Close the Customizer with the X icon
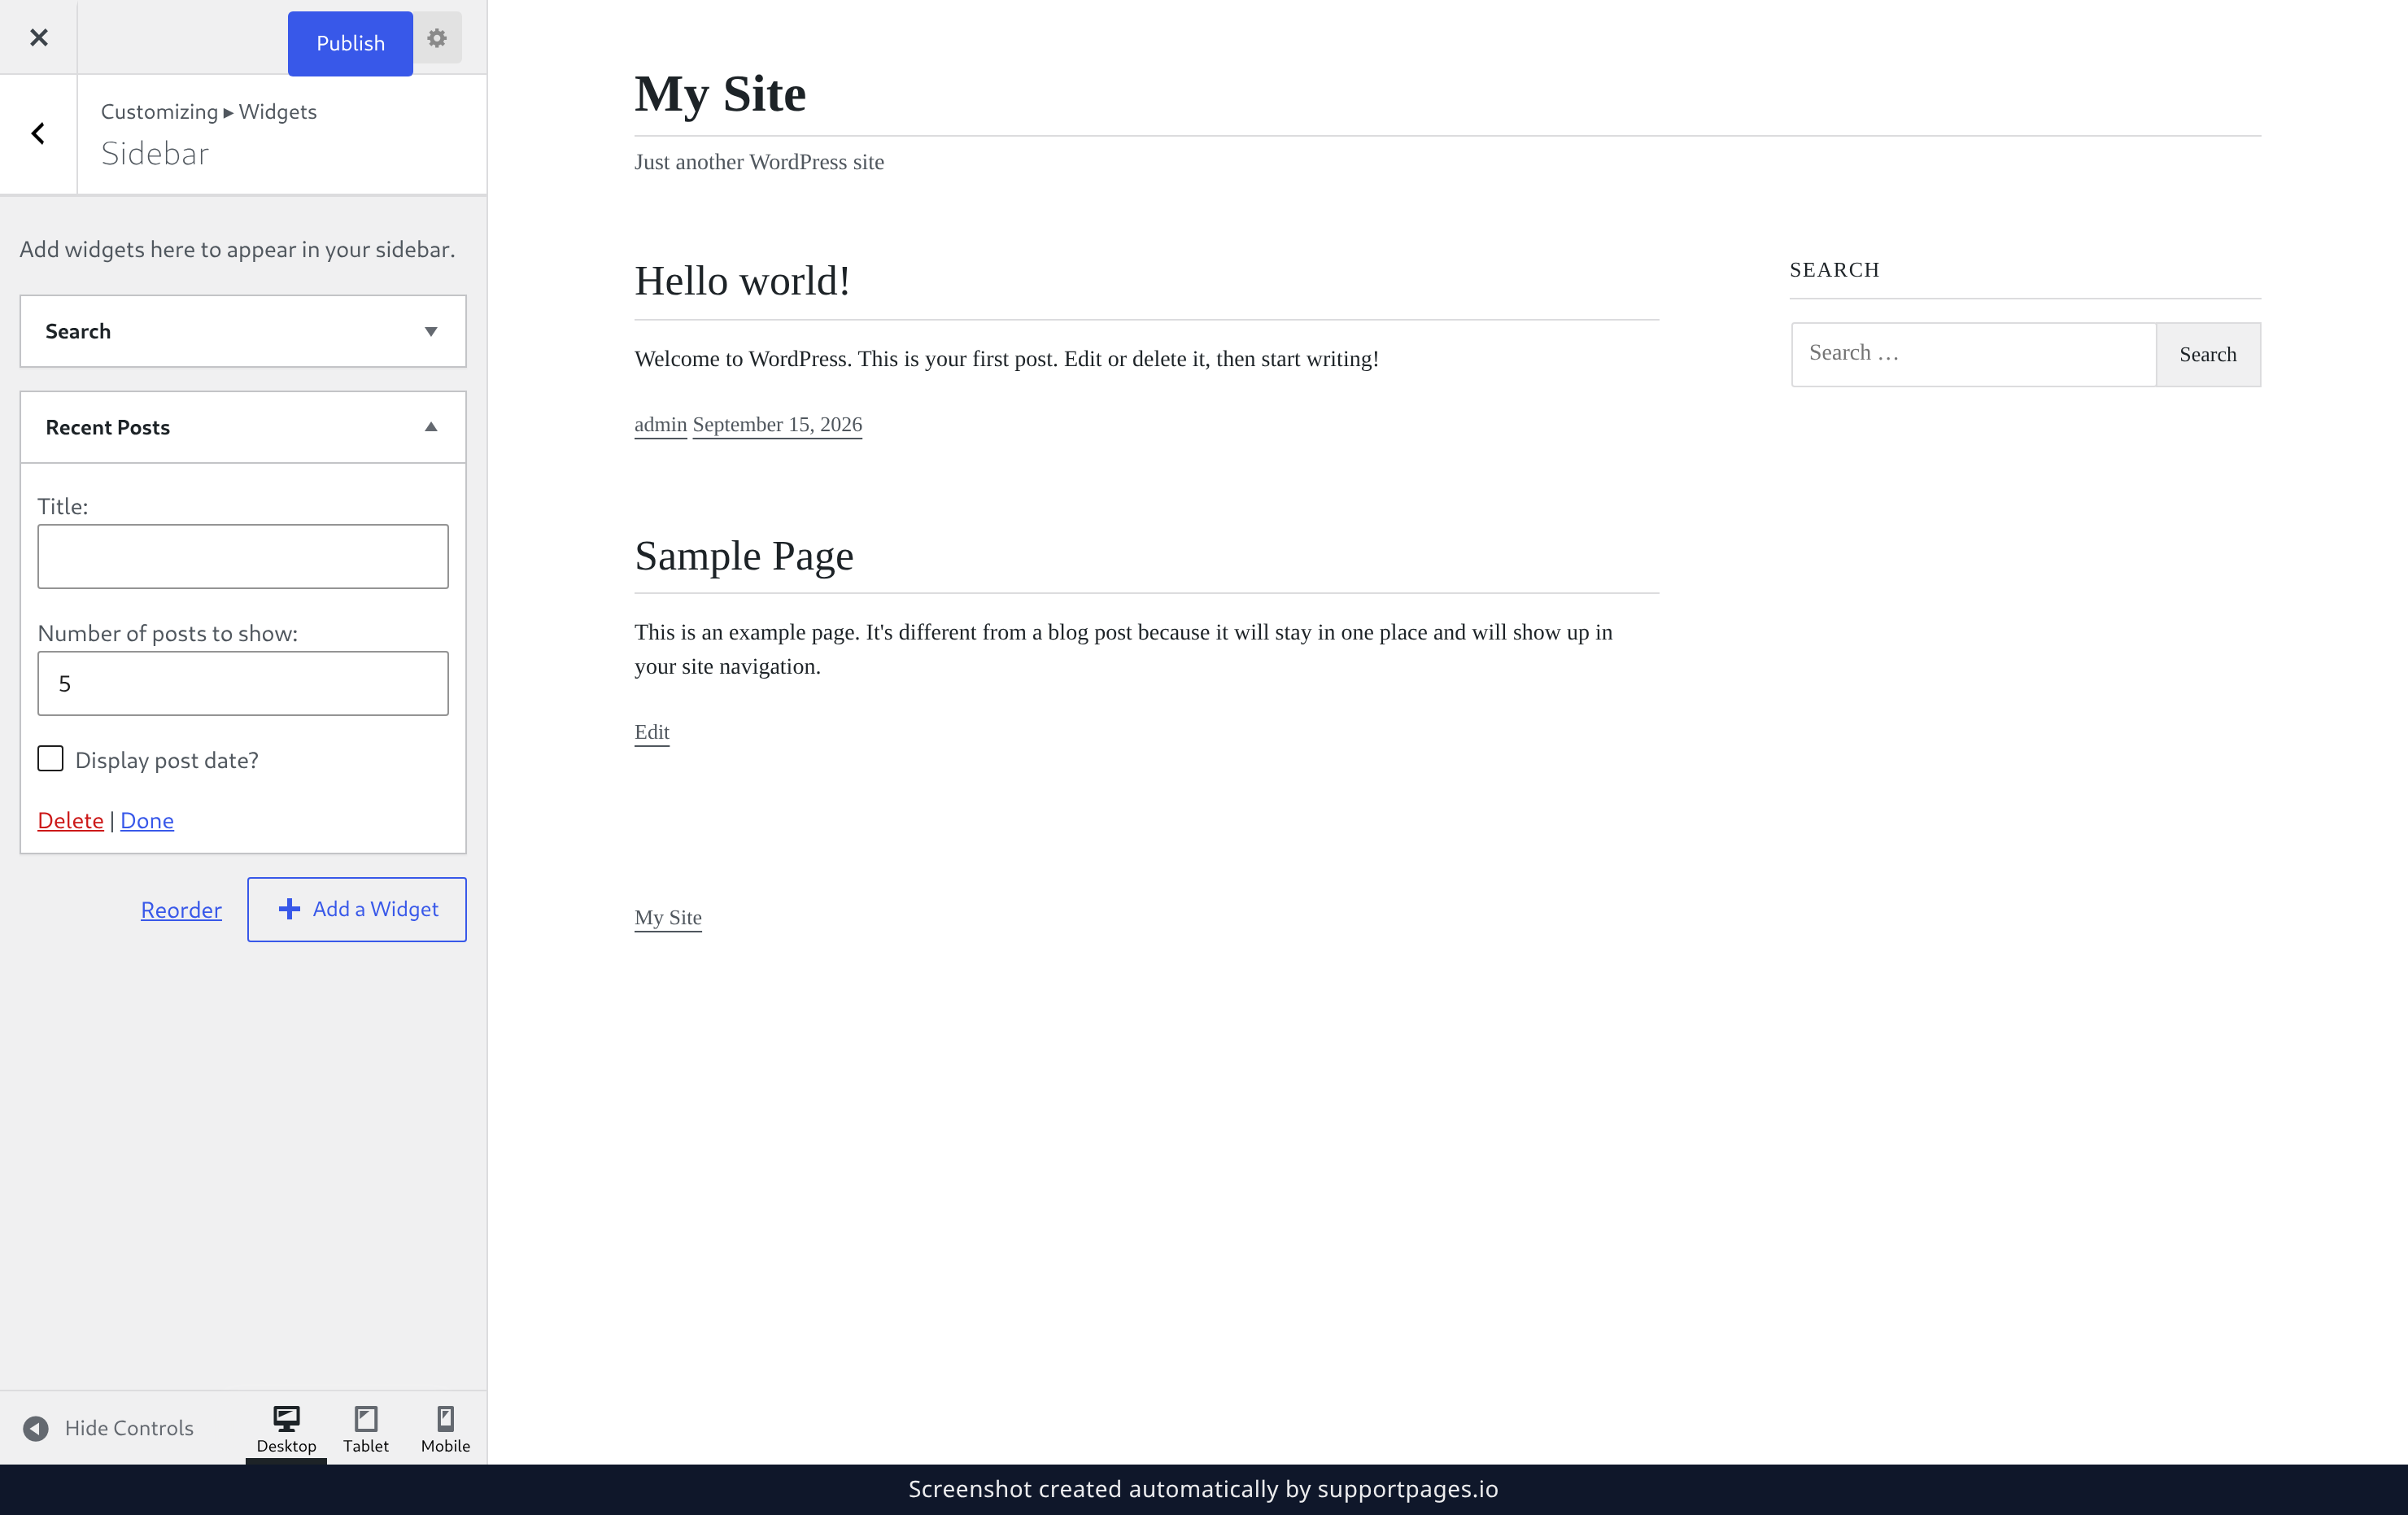This screenshot has width=2408, height=1515. click(38, 38)
